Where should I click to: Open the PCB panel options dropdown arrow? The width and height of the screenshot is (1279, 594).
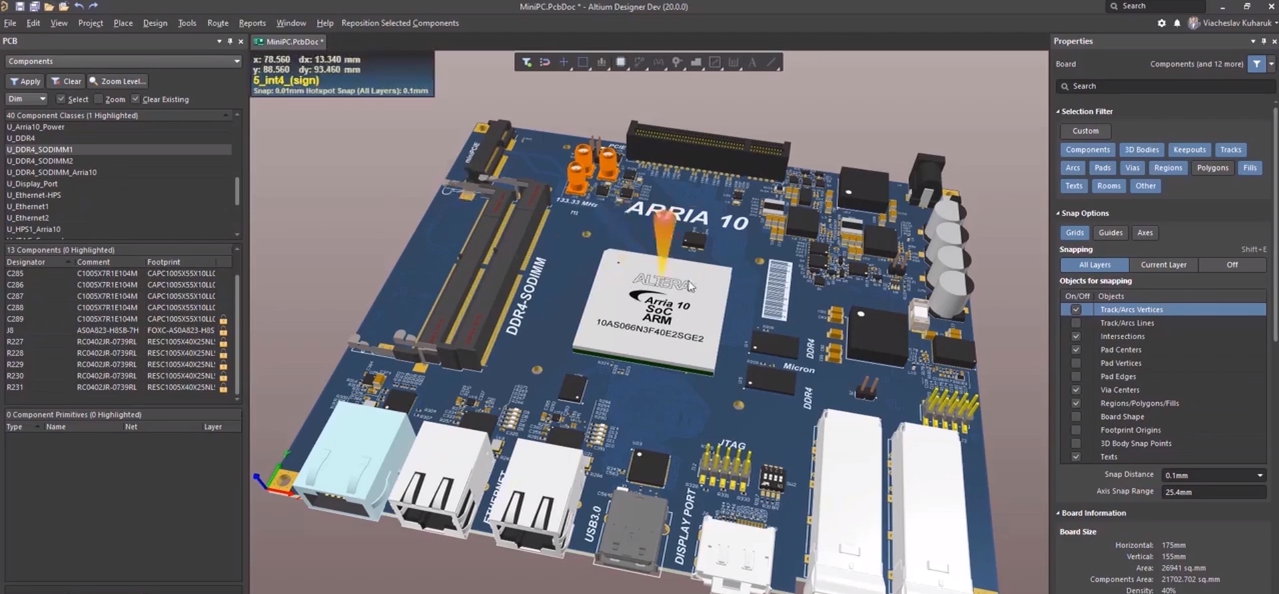click(x=219, y=41)
